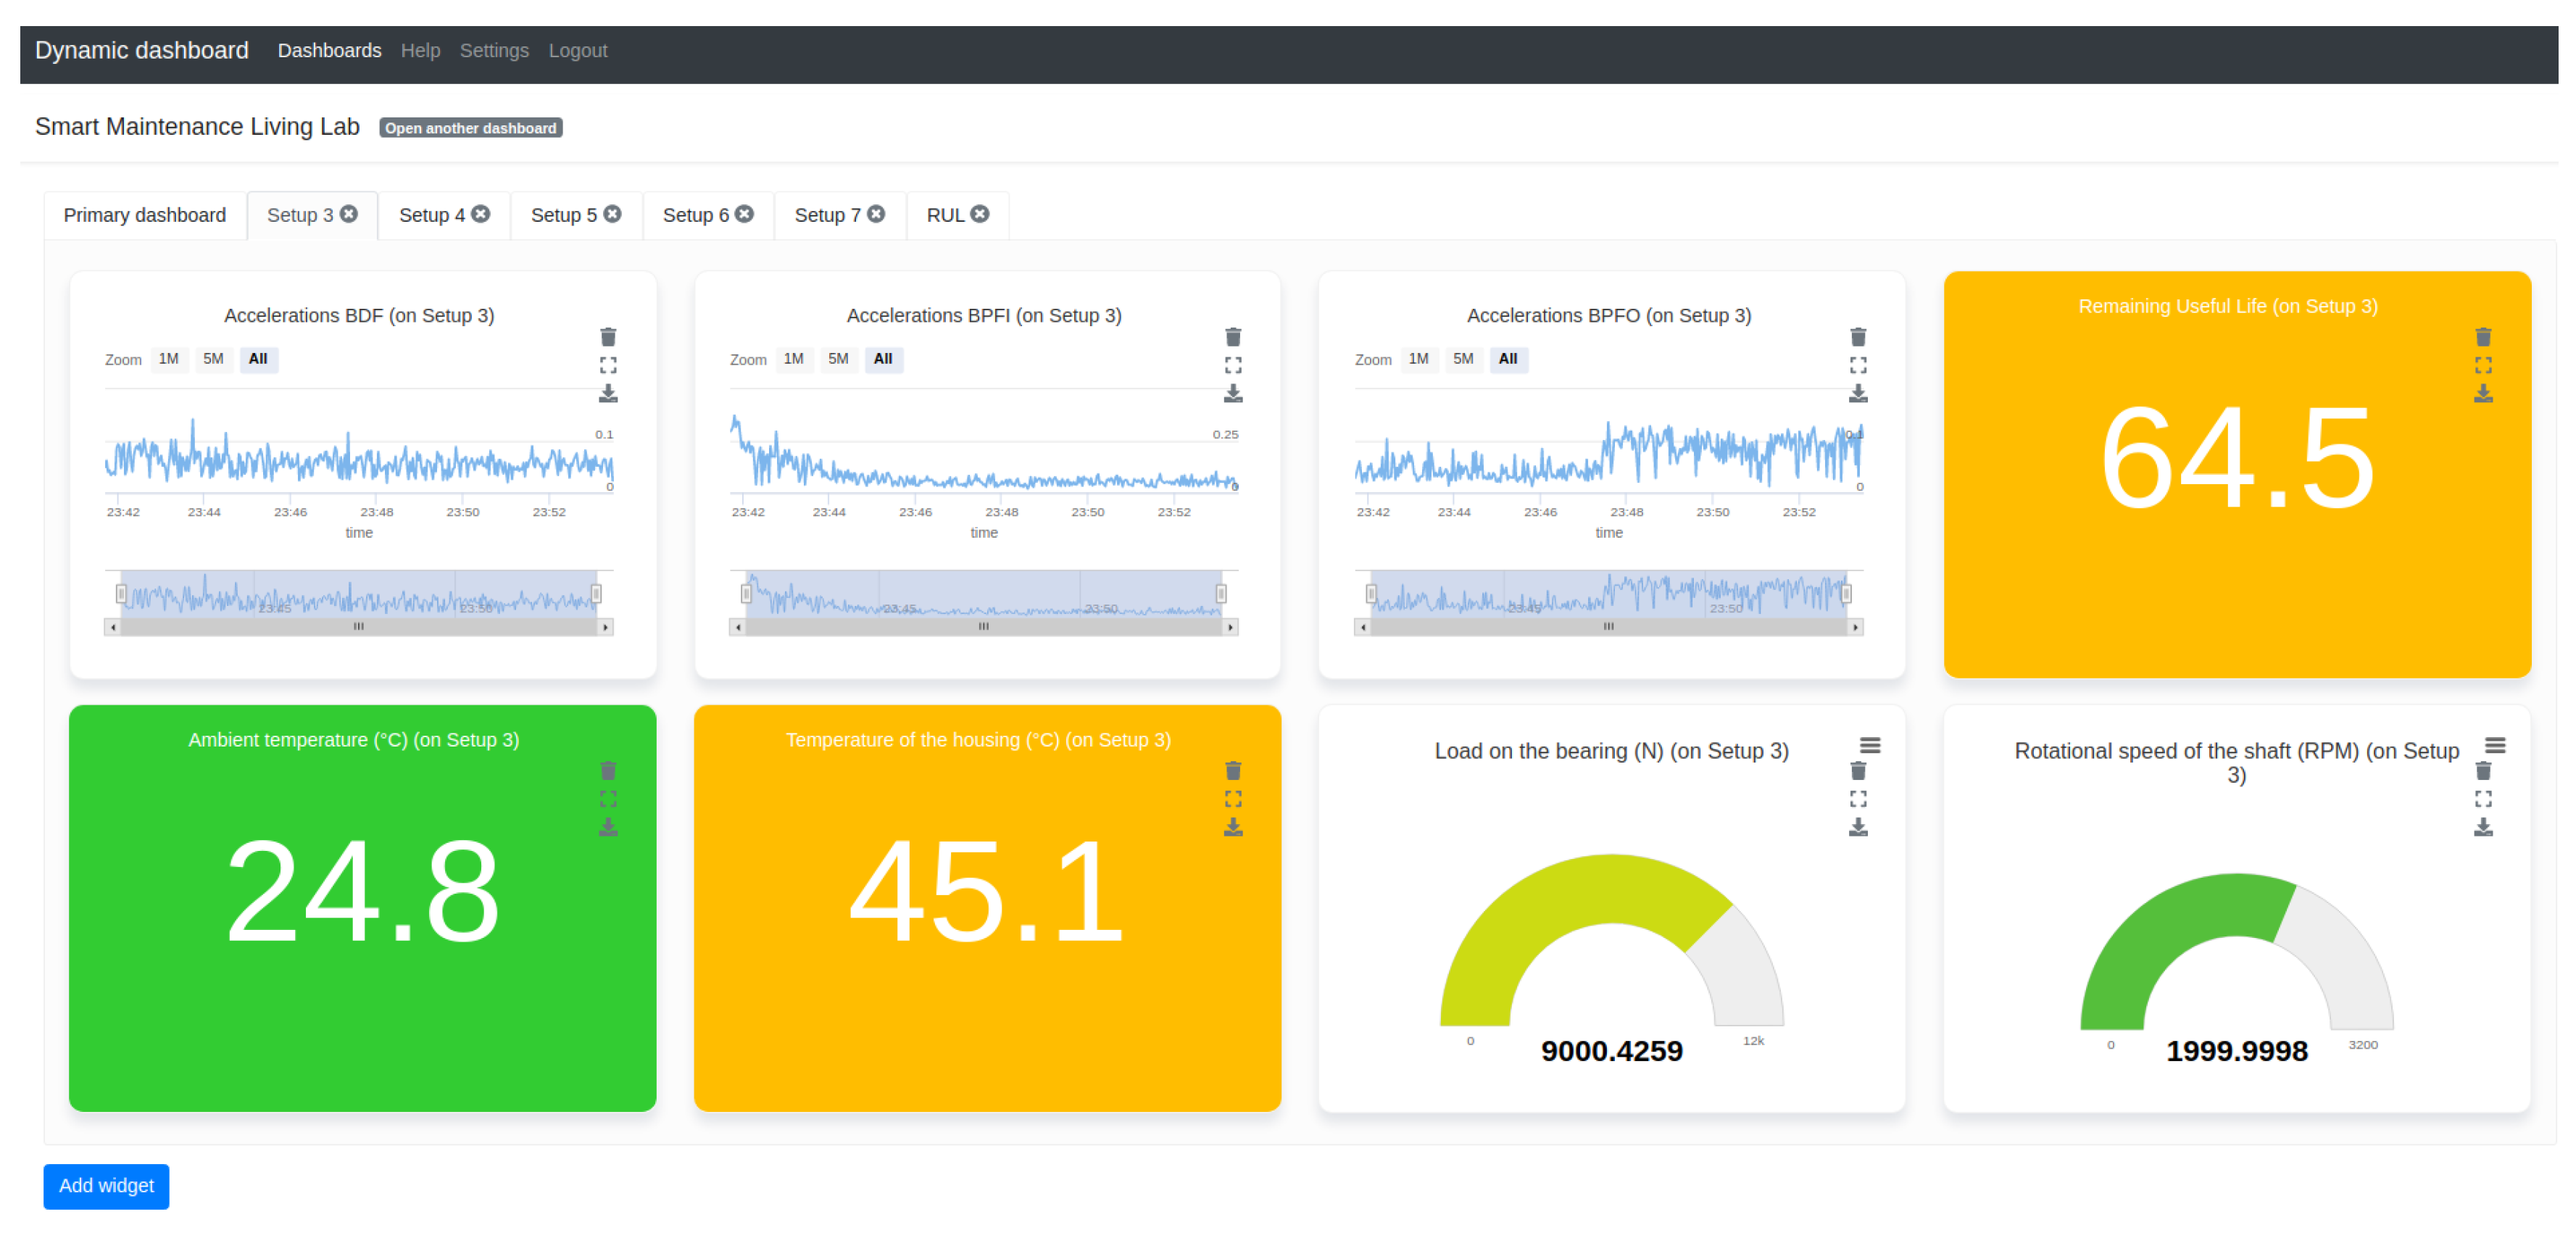
Task: Open hamburger menu on Load on bearing chart
Action: pos(1870,746)
